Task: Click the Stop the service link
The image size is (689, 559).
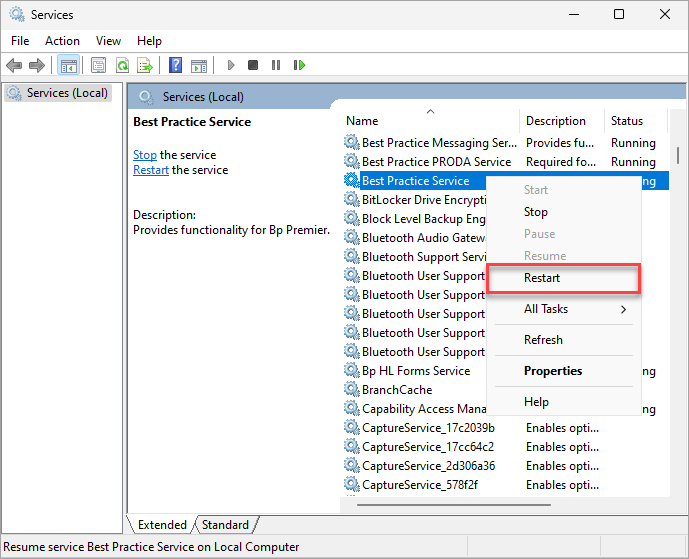Action: tap(145, 155)
